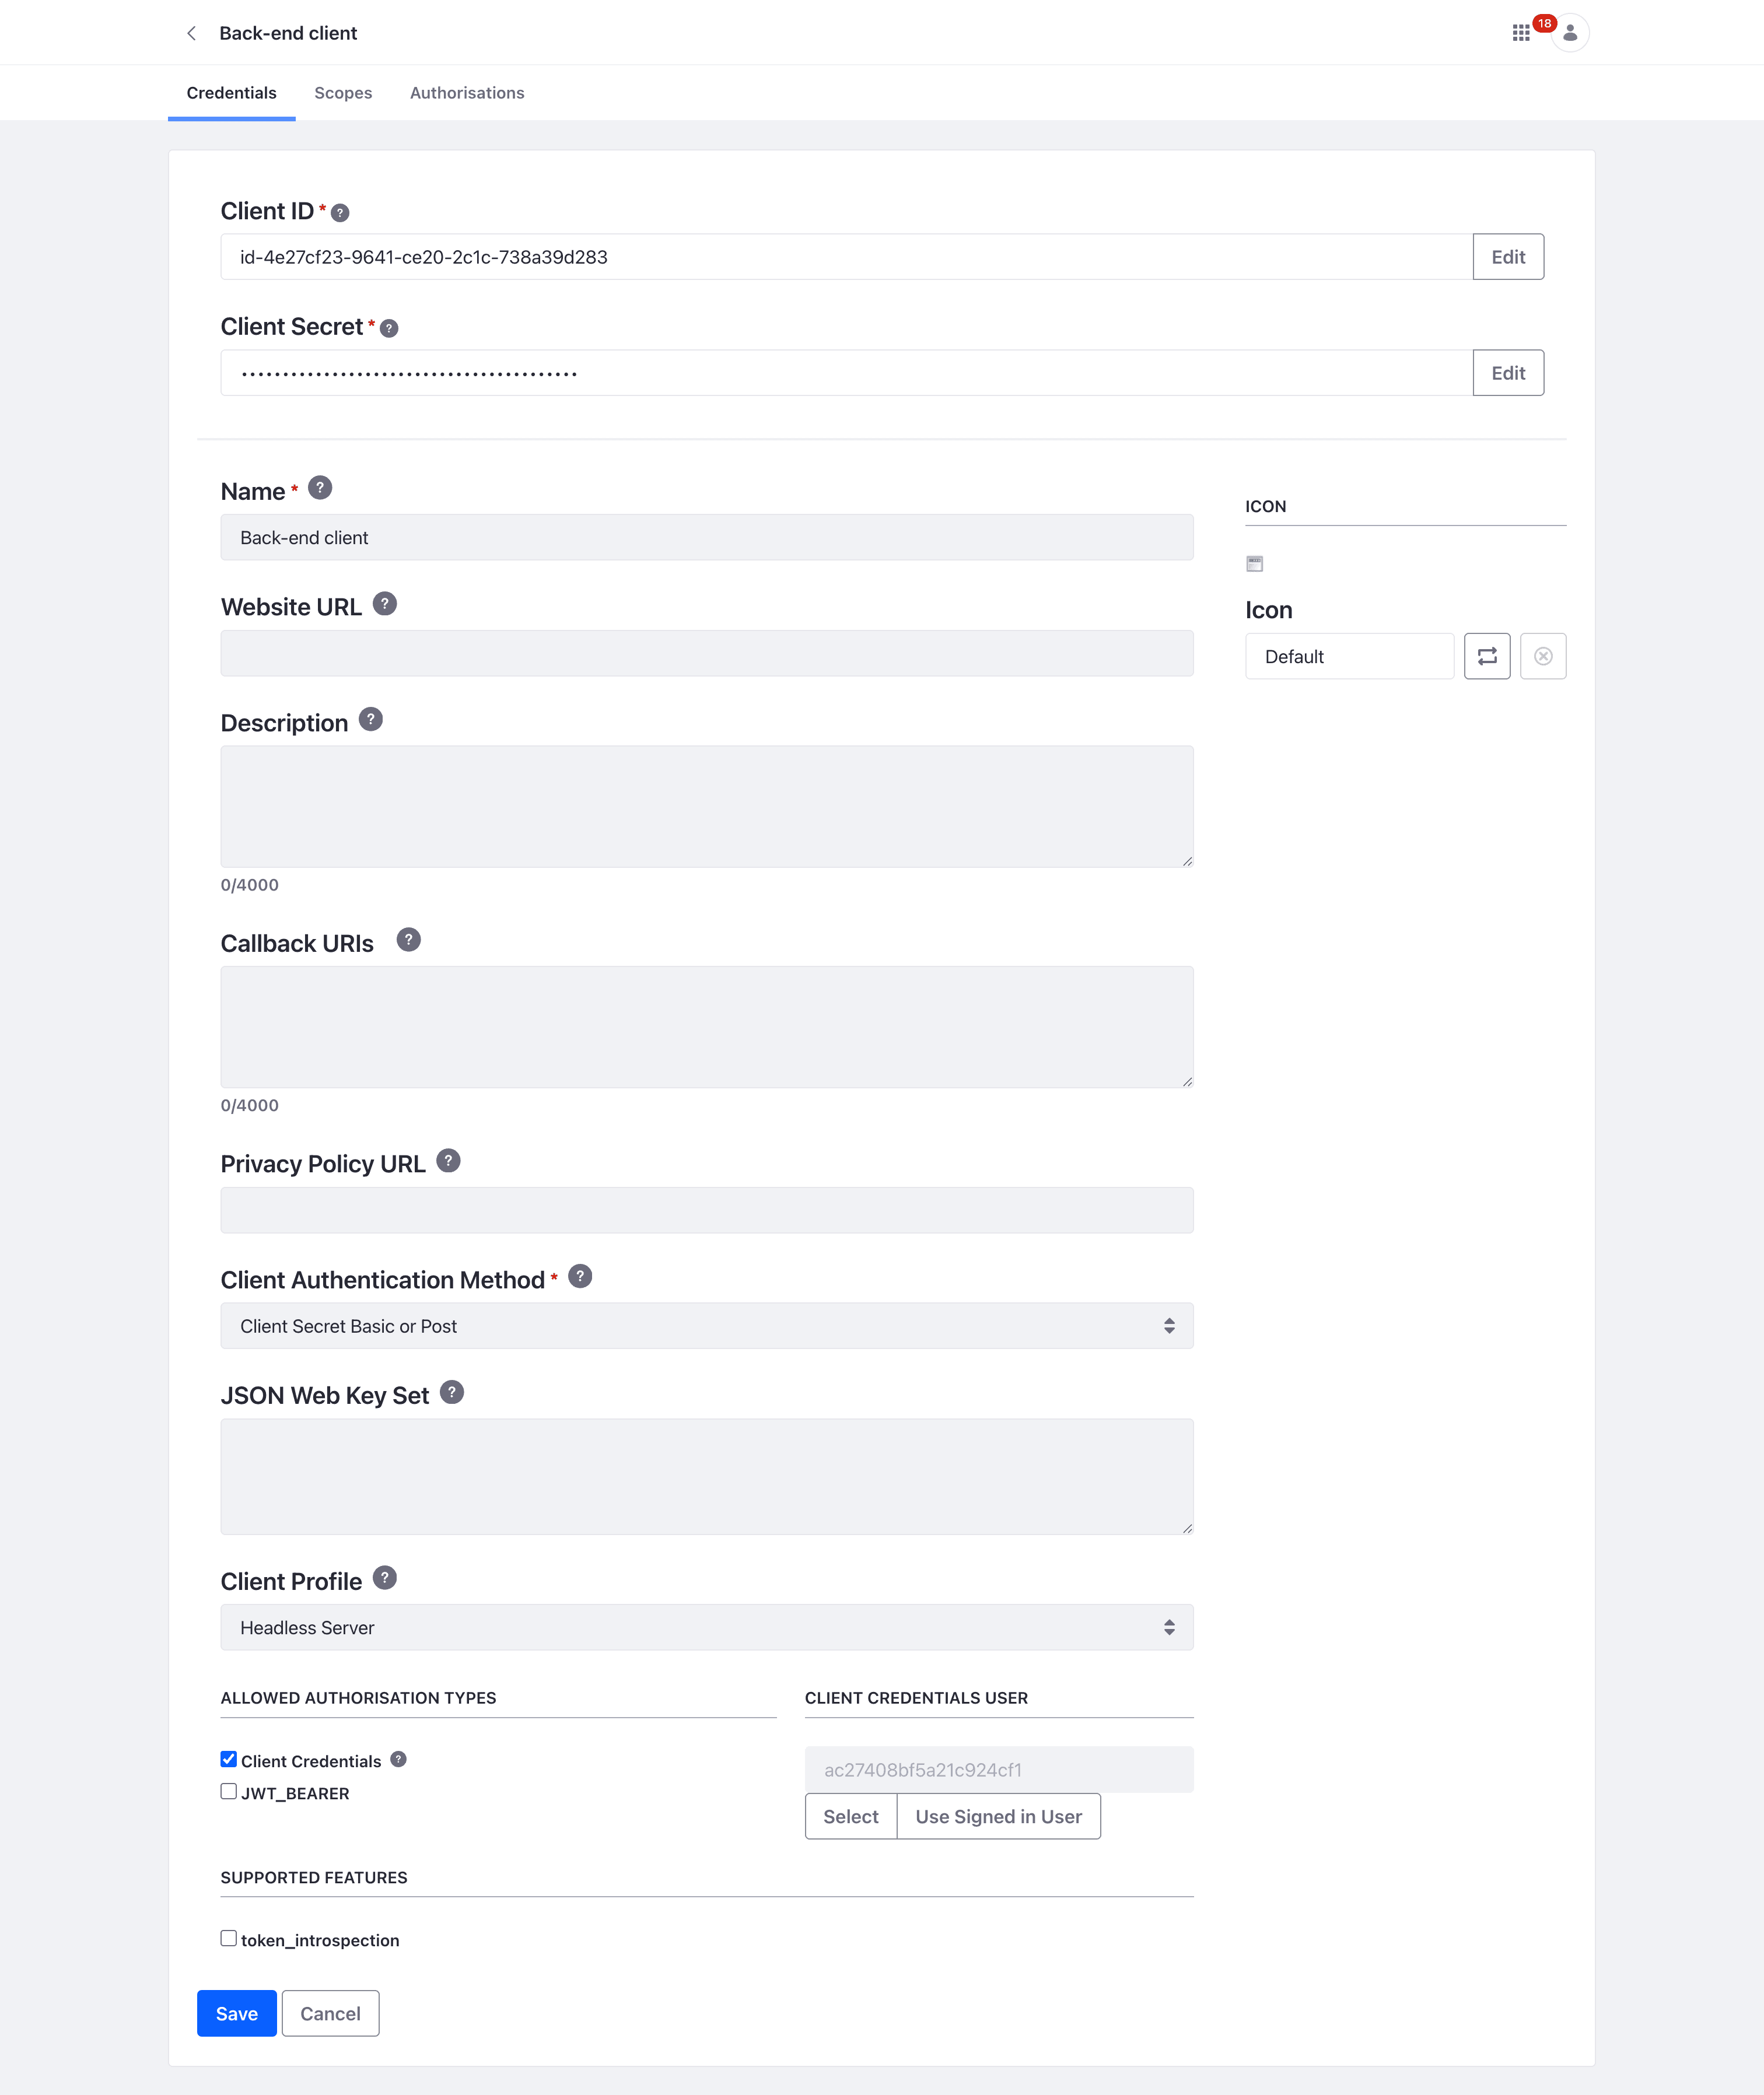The width and height of the screenshot is (1764, 2095).
Task: Uncheck the Client Credentials authorisation type
Action: coord(228,1760)
